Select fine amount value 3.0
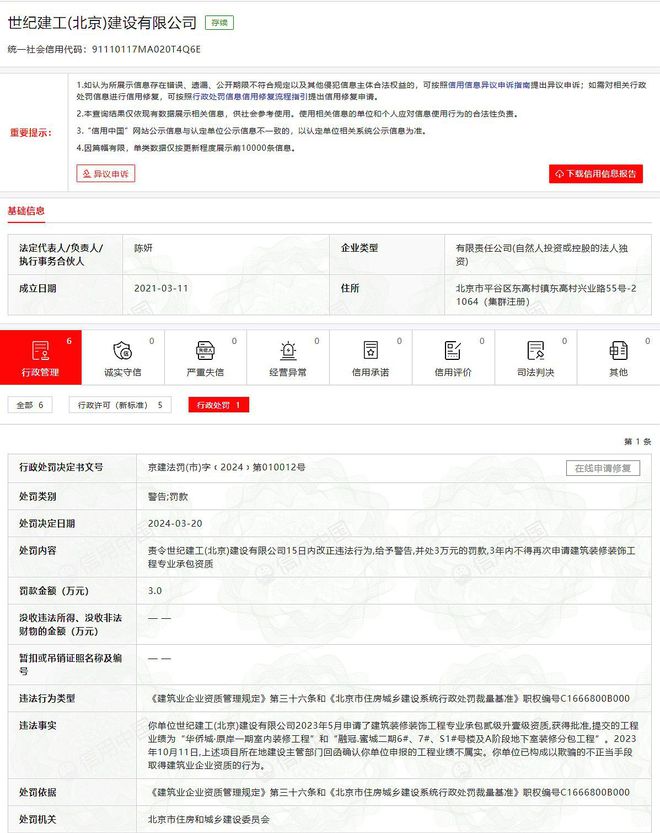This screenshot has width=660, height=833. [155, 591]
